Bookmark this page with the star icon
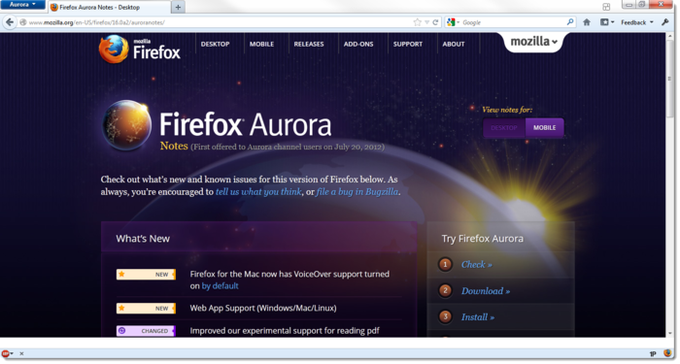Viewport: 680px width, 364px height. point(417,22)
